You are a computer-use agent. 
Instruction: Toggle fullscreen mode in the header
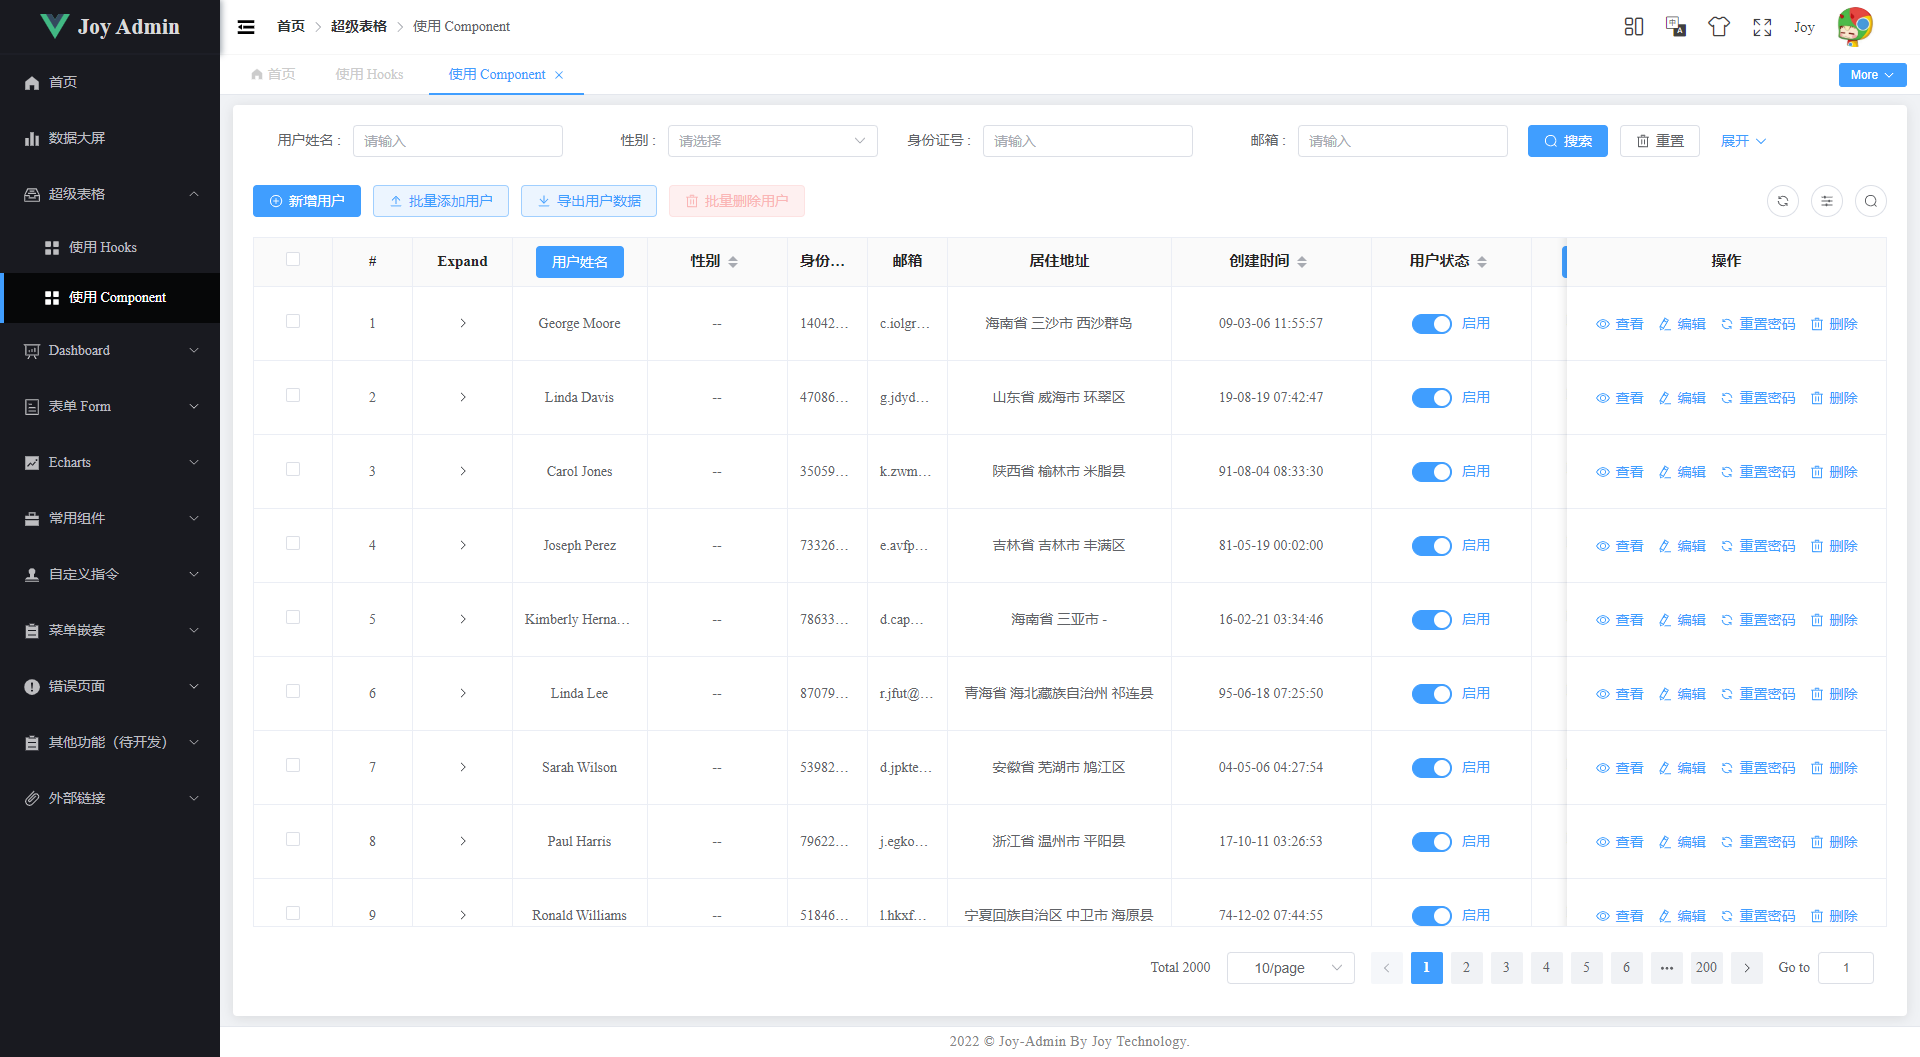[1762, 27]
